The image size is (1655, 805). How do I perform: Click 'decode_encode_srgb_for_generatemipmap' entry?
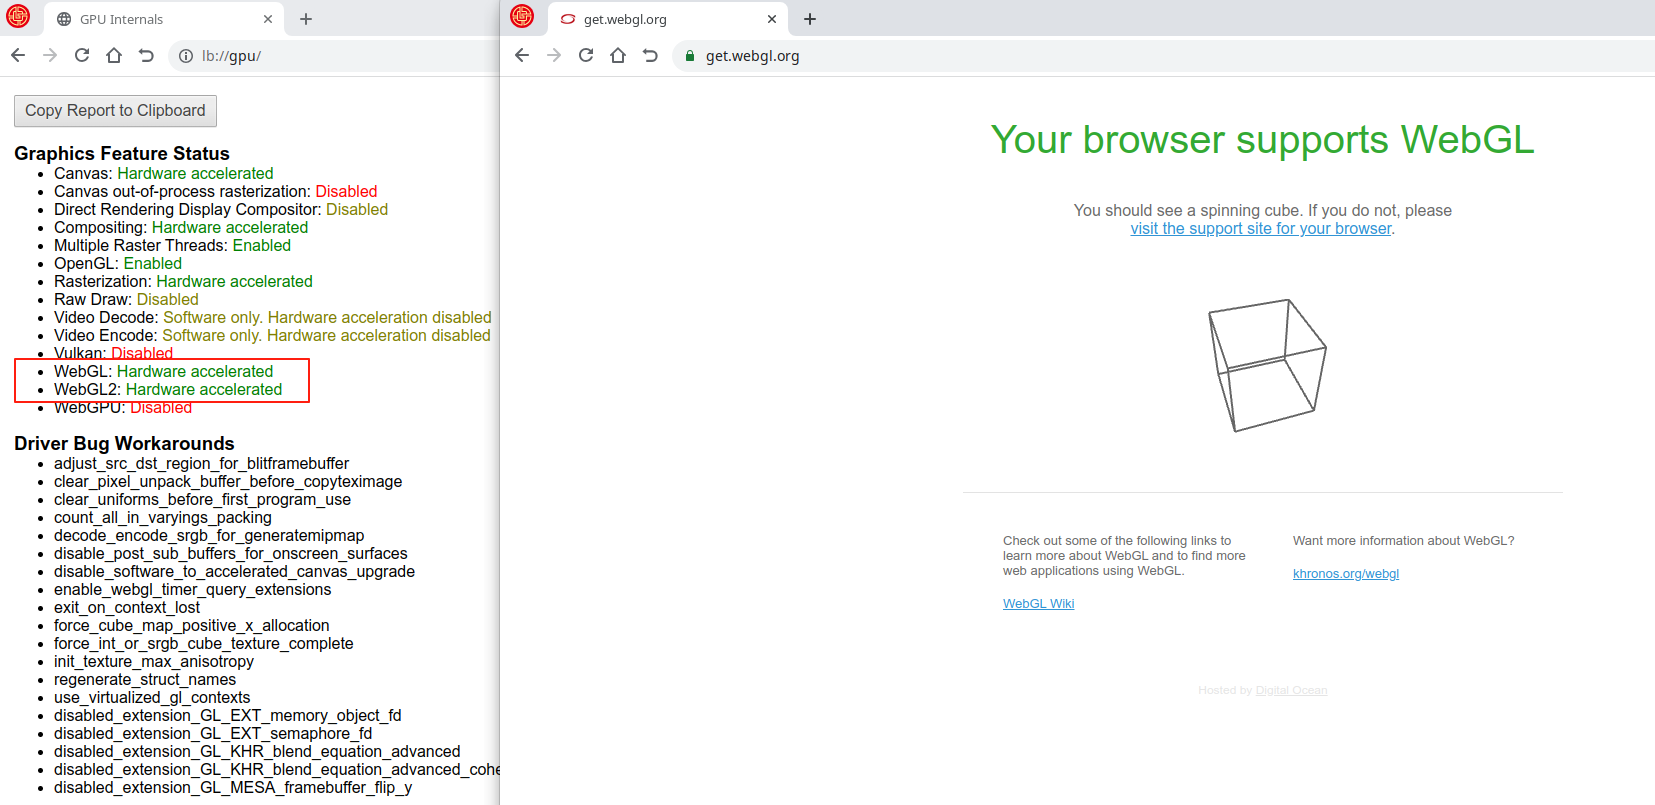point(209,535)
